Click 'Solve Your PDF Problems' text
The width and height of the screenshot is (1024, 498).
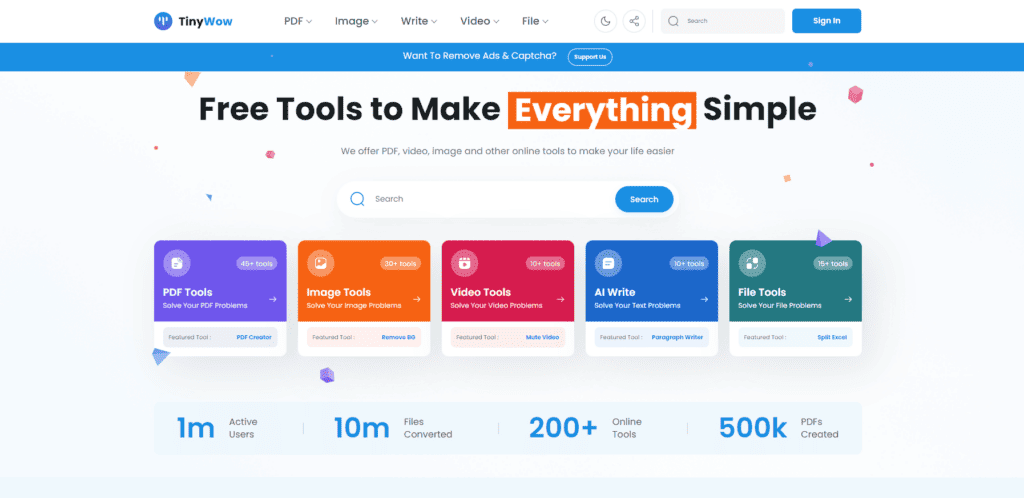click(204, 305)
